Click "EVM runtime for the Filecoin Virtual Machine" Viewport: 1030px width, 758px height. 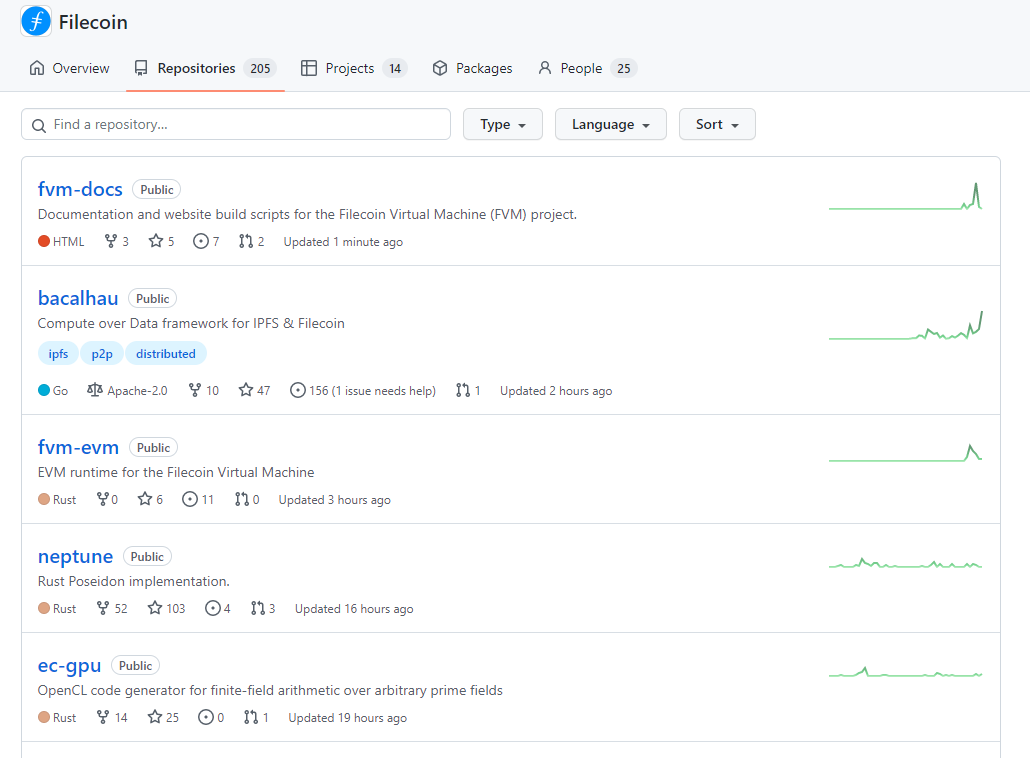pos(176,472)
